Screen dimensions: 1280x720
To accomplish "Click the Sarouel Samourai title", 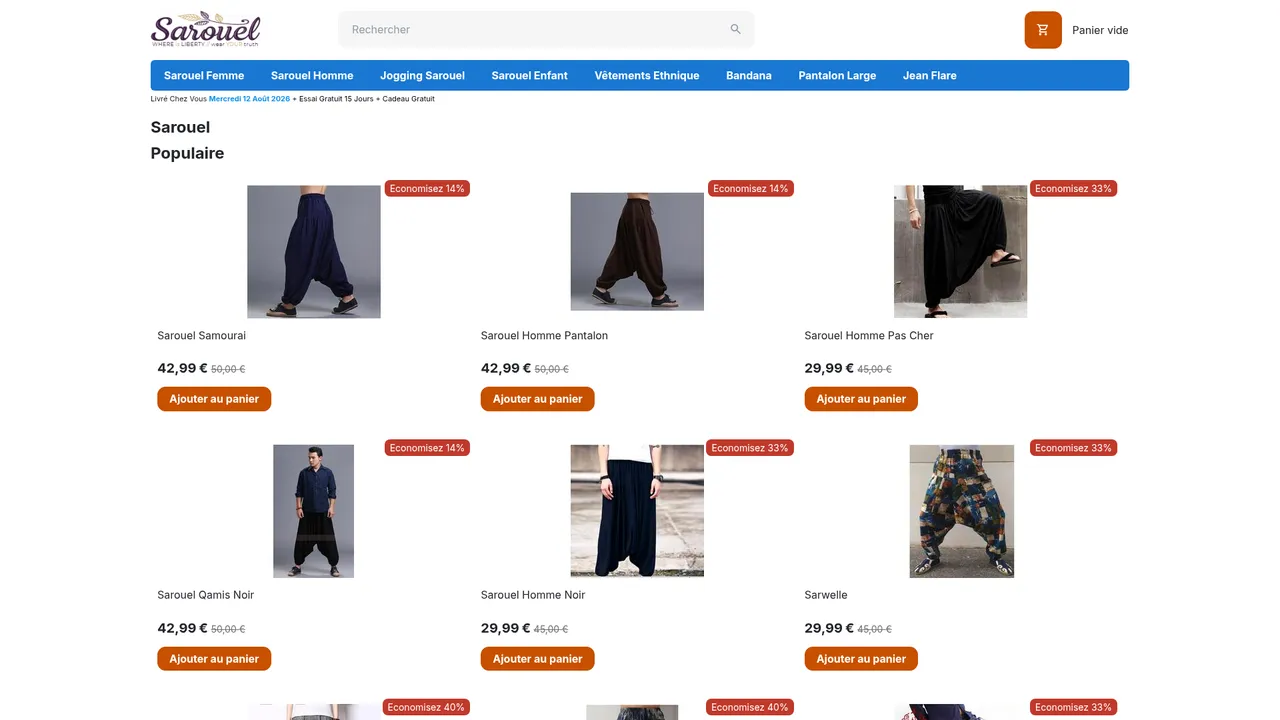I will click(202, 335).
